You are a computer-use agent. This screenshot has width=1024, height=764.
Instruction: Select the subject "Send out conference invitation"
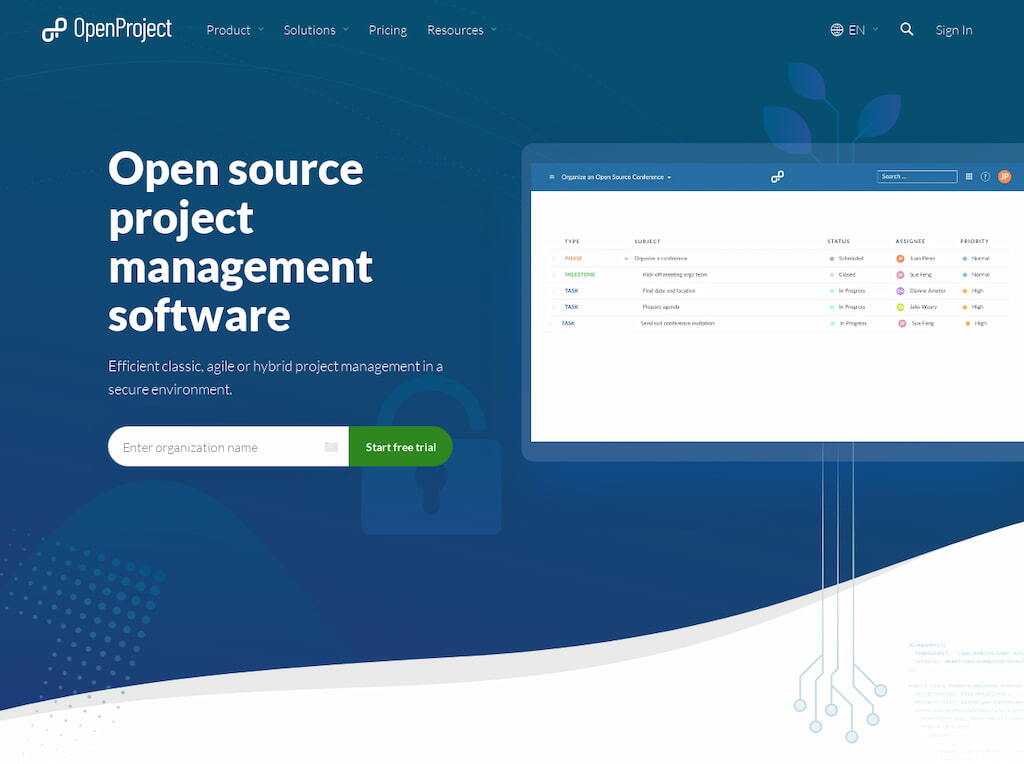point(677,323)
